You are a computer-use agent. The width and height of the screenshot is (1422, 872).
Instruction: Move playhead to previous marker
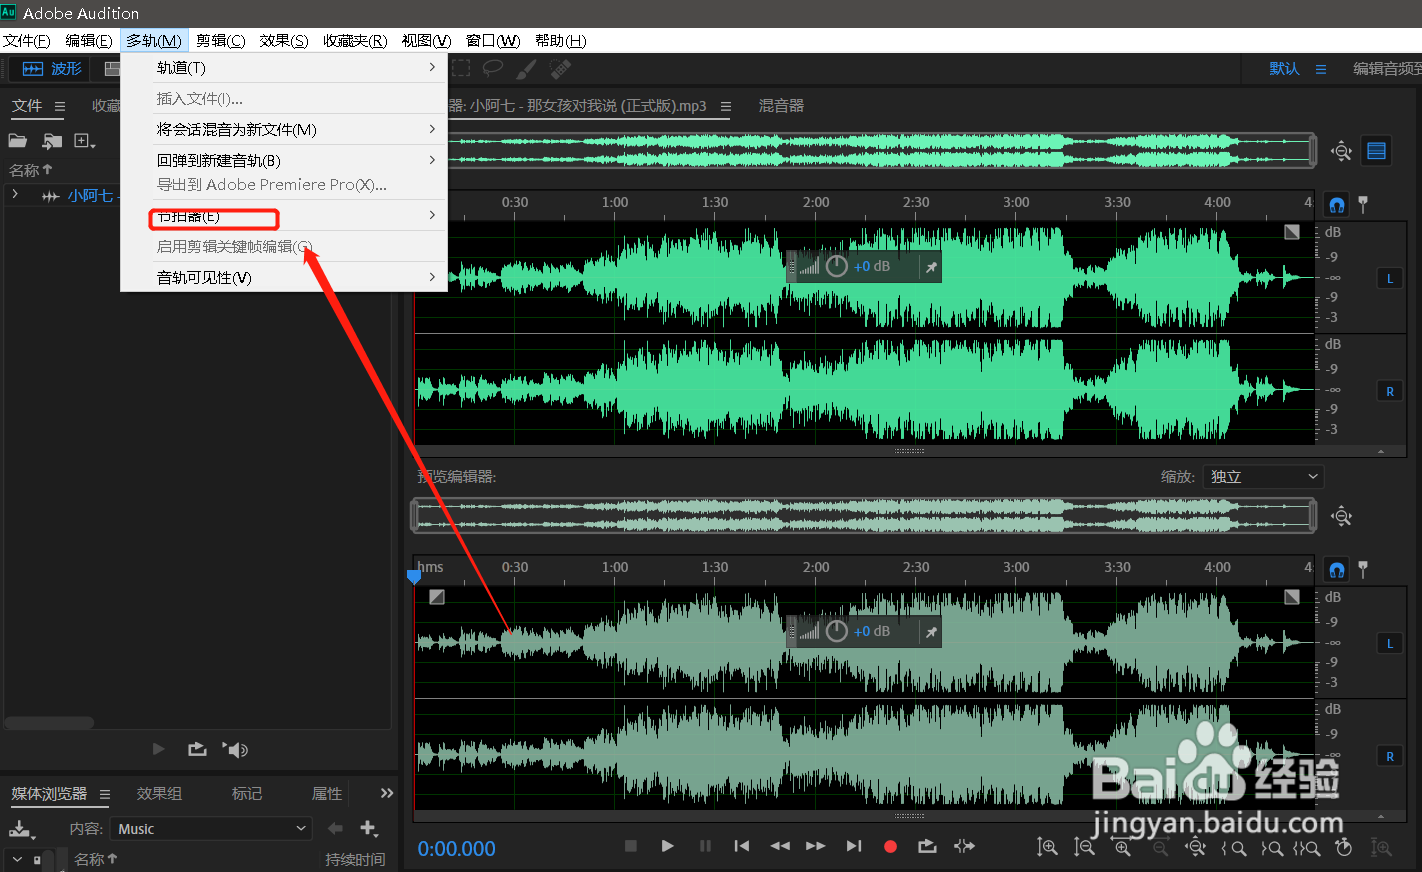point(742,846)
